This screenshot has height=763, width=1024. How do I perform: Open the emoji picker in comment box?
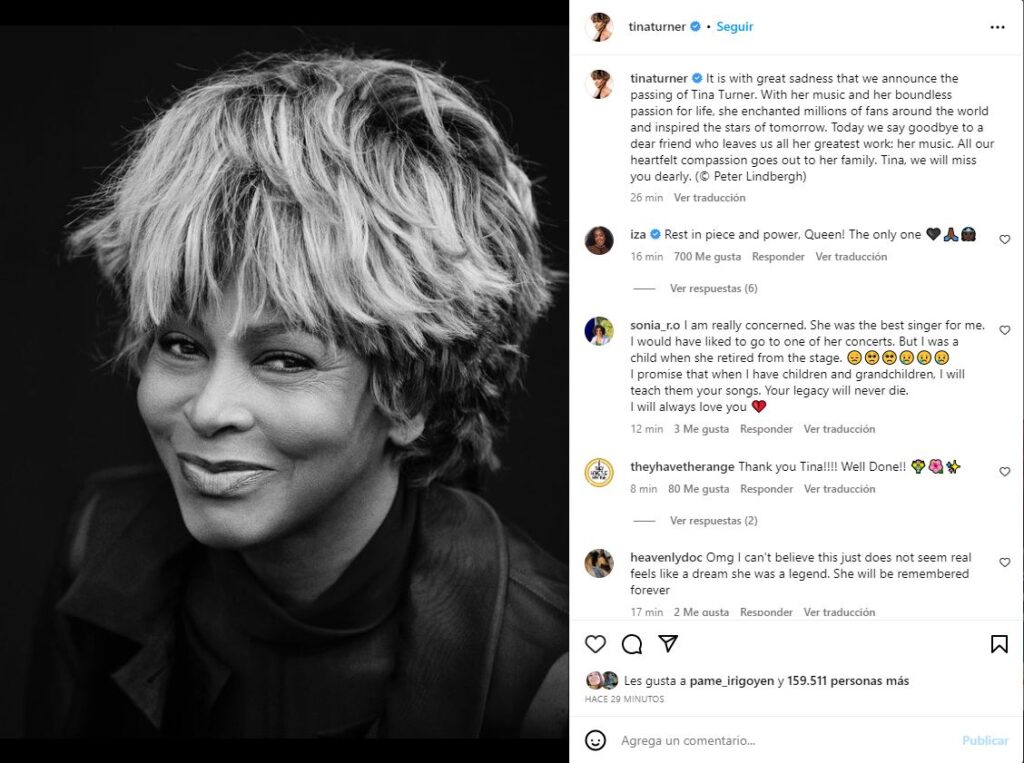[x=595, y=740]
